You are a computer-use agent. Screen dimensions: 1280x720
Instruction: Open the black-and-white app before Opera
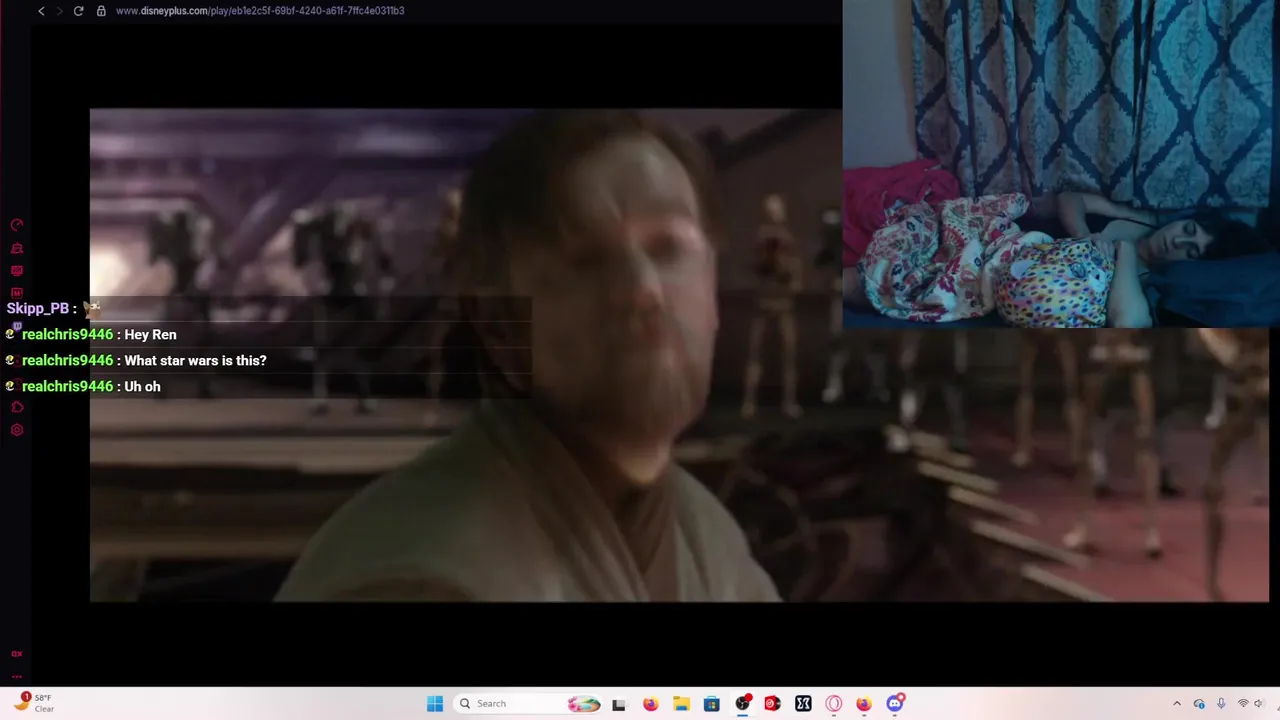tap(803, 704)
